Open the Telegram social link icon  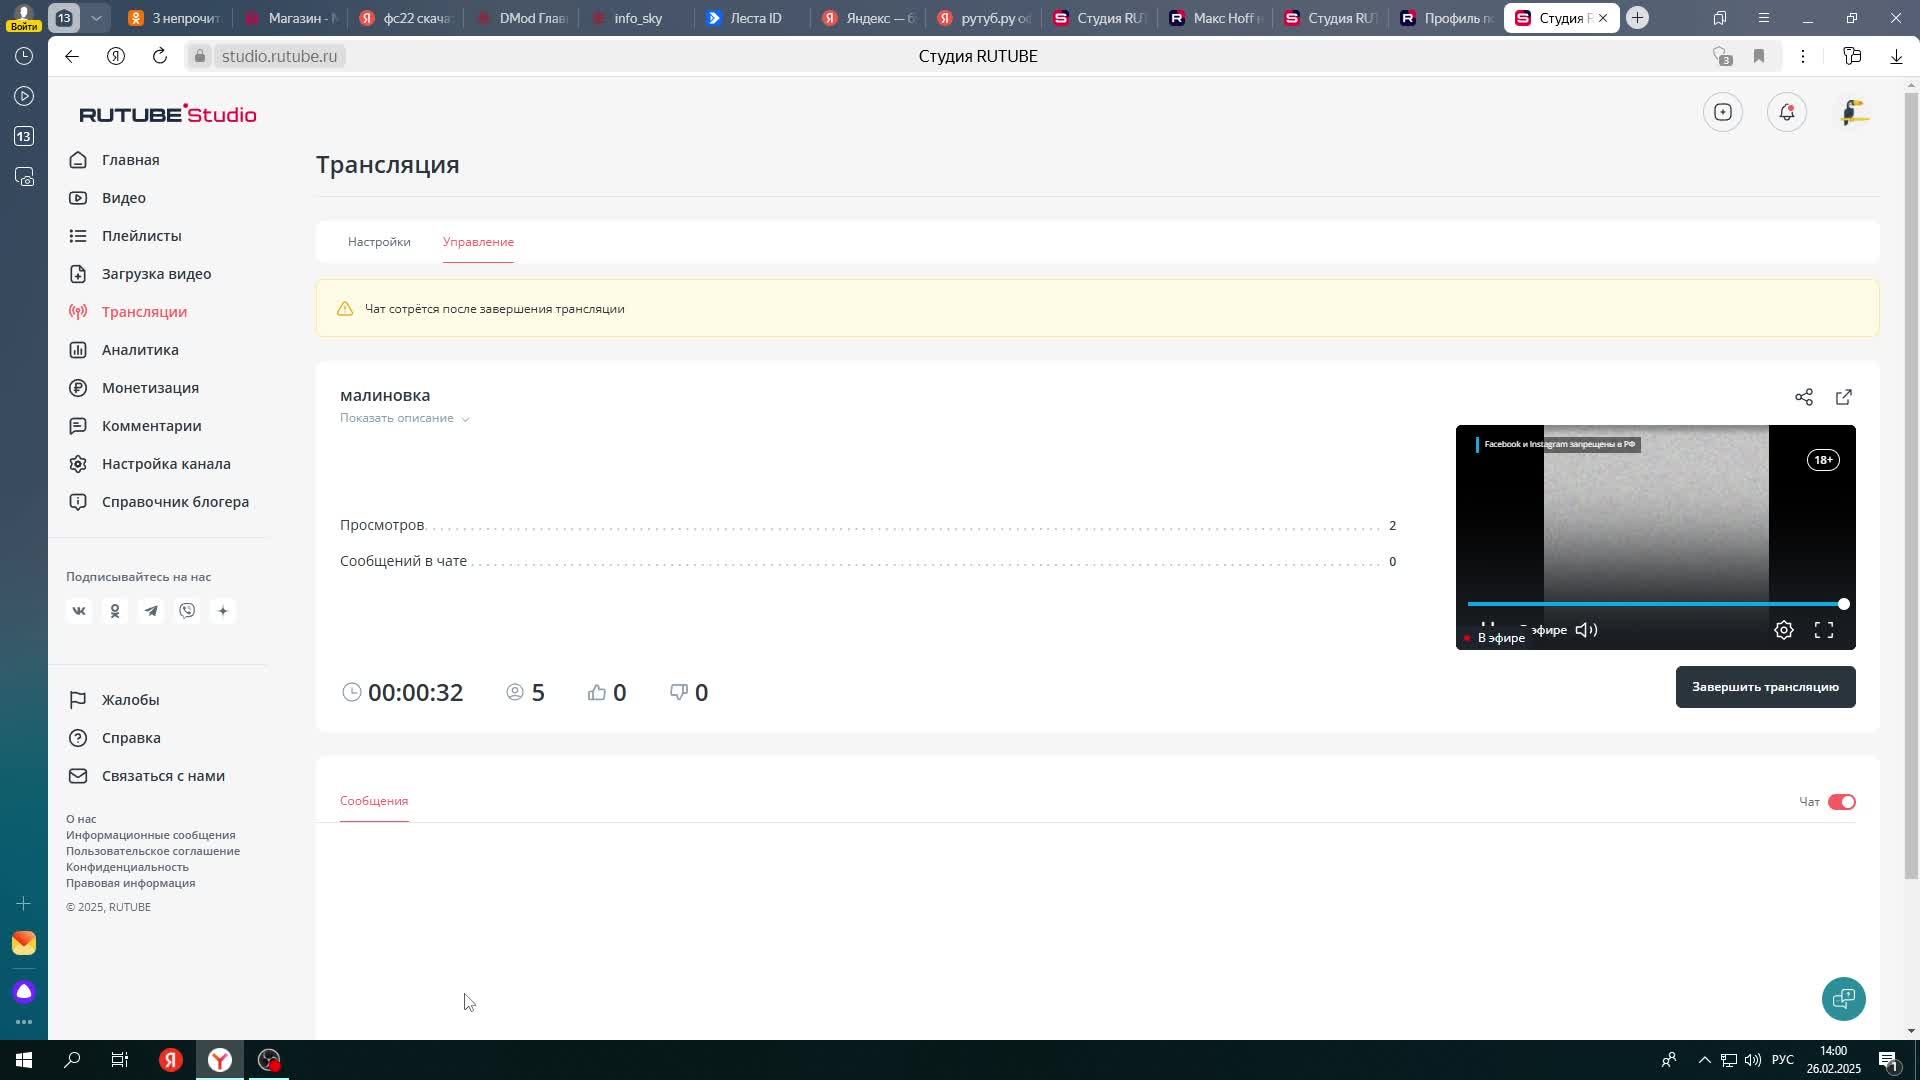coord(151,611)
